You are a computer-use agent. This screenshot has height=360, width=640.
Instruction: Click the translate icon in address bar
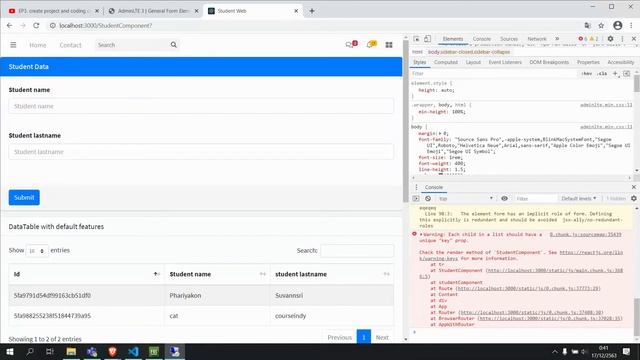click(x=587, y=25)
